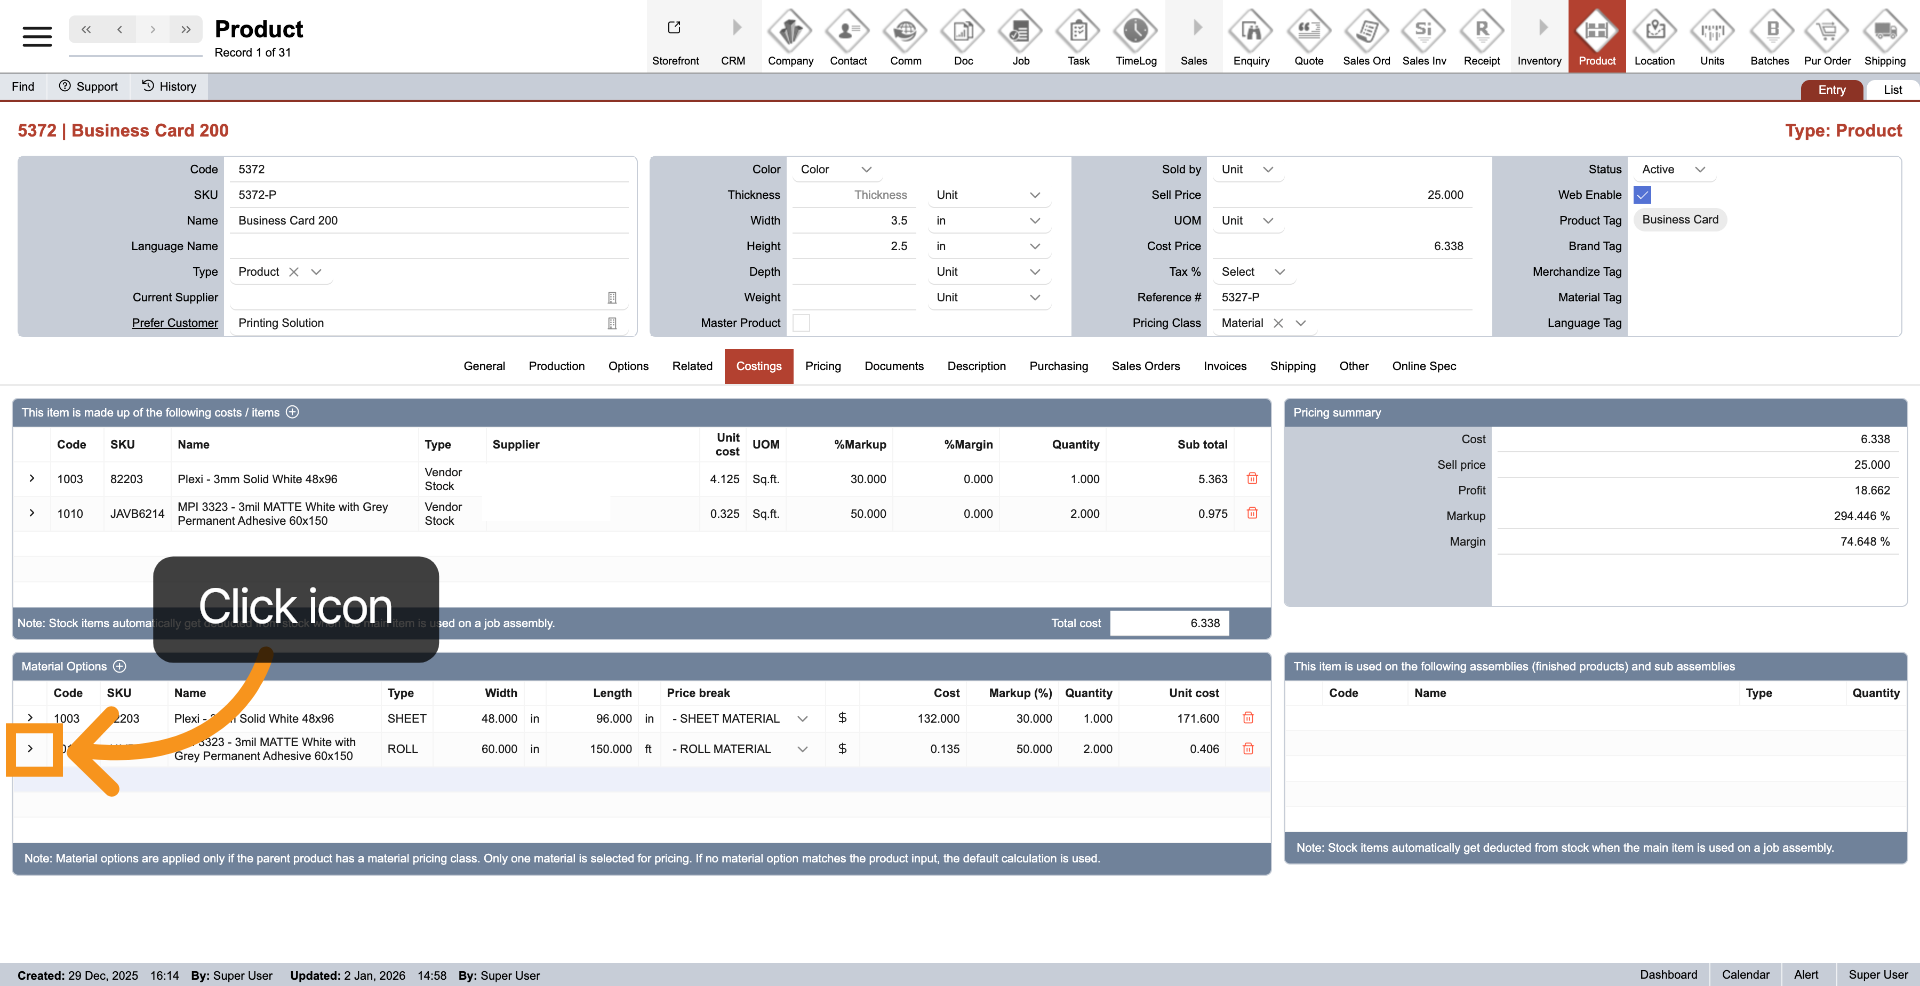Uncheck the Web Enable checkbox
The width and height of the screenshot is (1920, 986).
tap(1642, 195)
